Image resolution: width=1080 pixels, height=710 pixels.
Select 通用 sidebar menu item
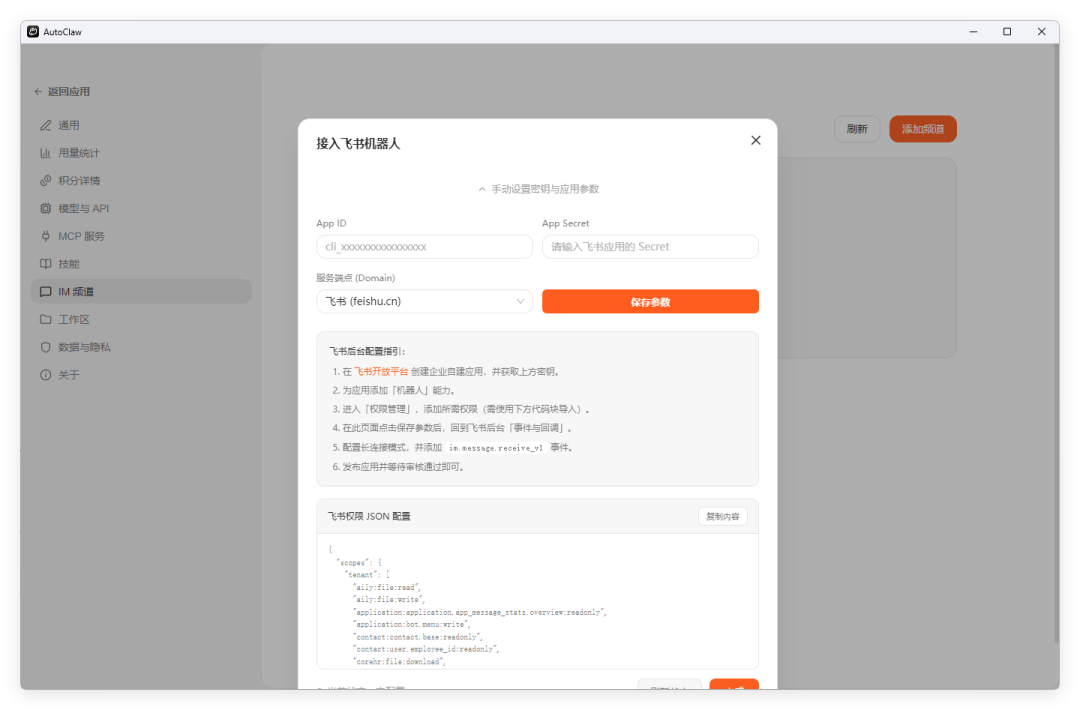(141, 125)
